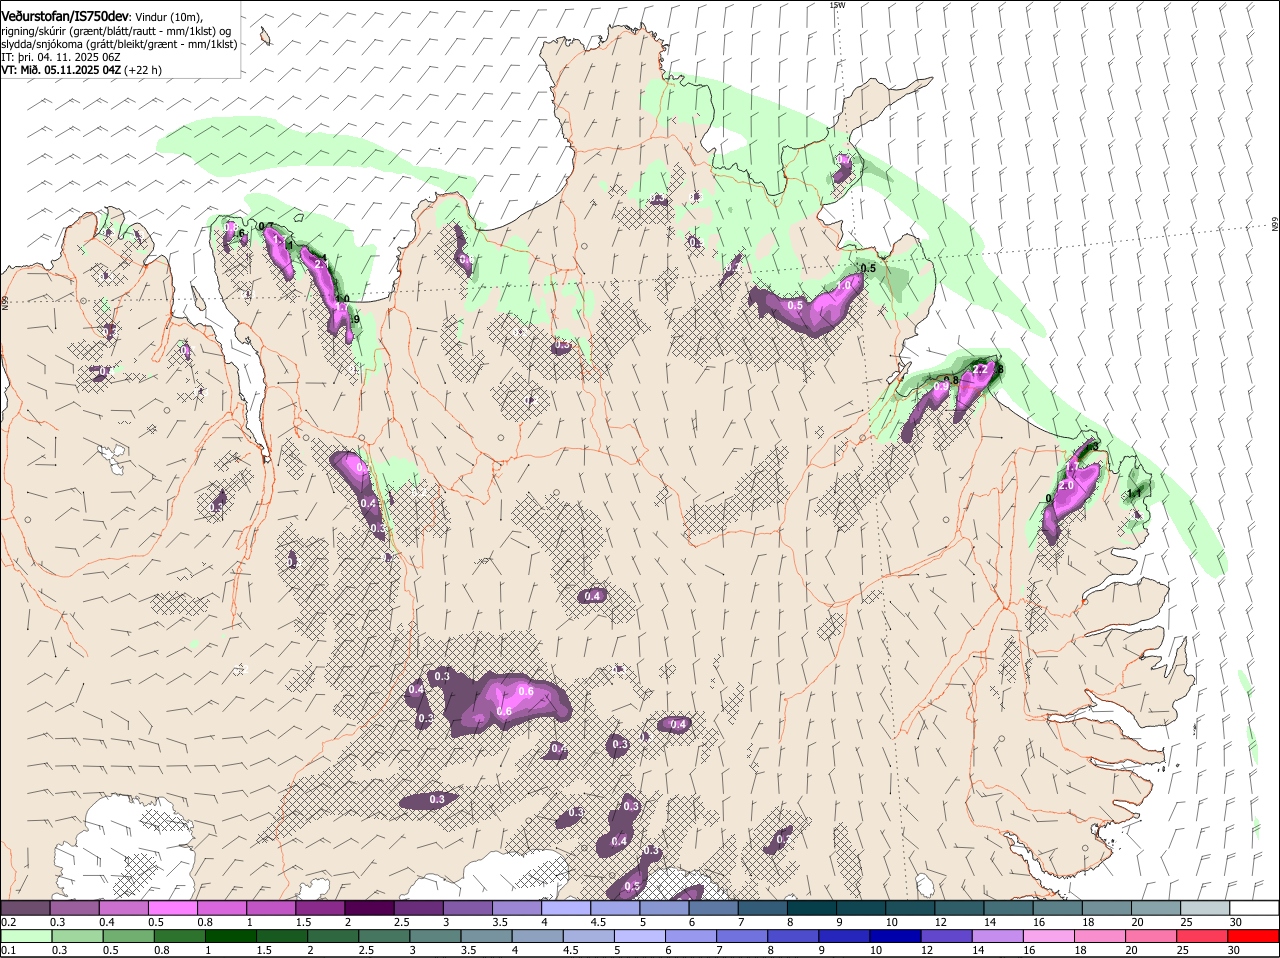Click the VT valid time line (+22 h)
Viewport: 1280px width, 958px height.
[x=82, y=70]
